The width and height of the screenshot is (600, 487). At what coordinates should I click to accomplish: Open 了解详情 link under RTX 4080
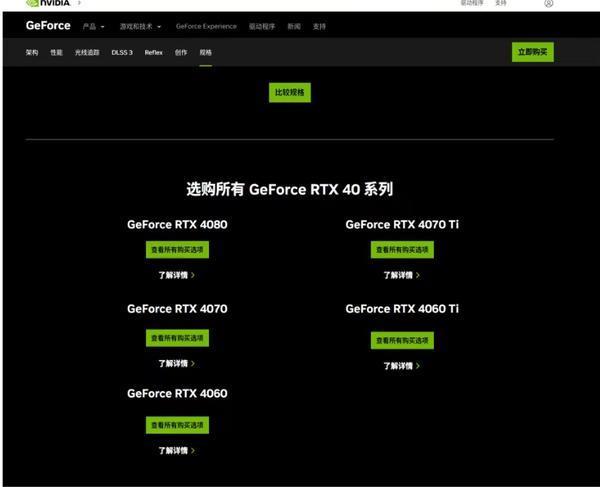(x=177, y=275)
